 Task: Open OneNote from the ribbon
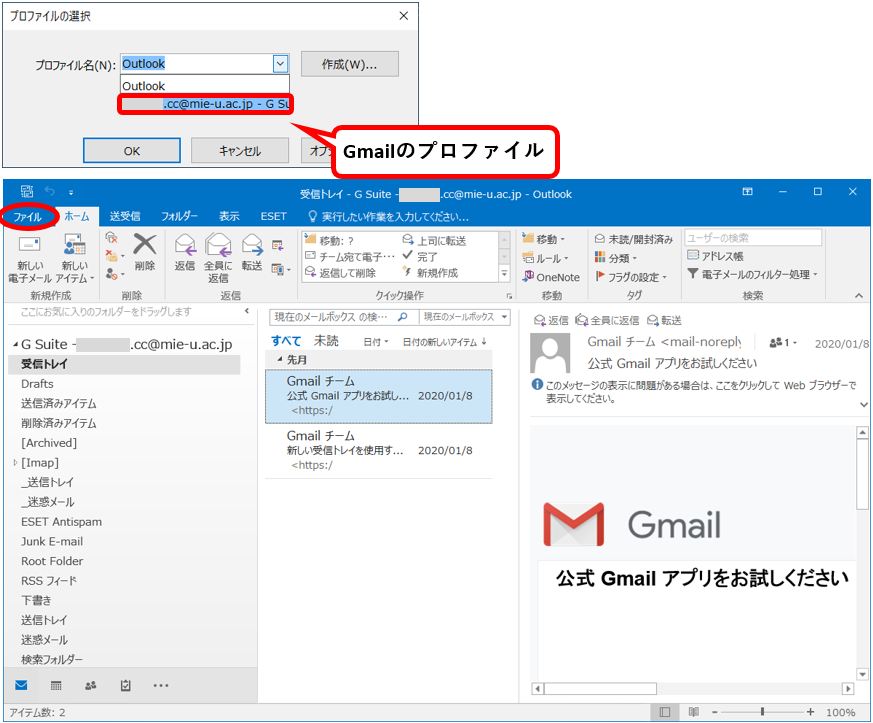coord(551,277)
